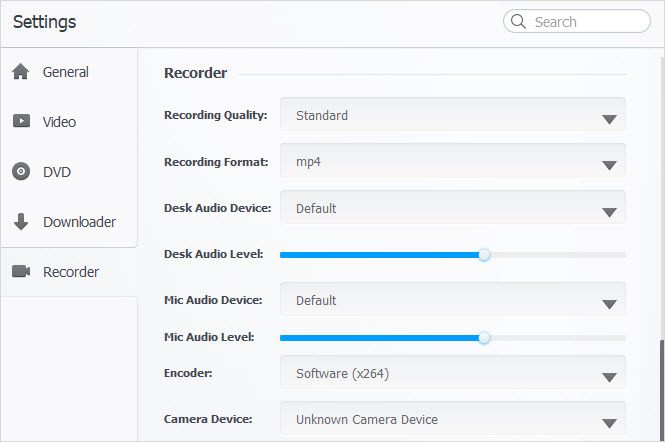Select the Downloader settings tab
This screenshot has height=442, width=665.
click(79, 222)
